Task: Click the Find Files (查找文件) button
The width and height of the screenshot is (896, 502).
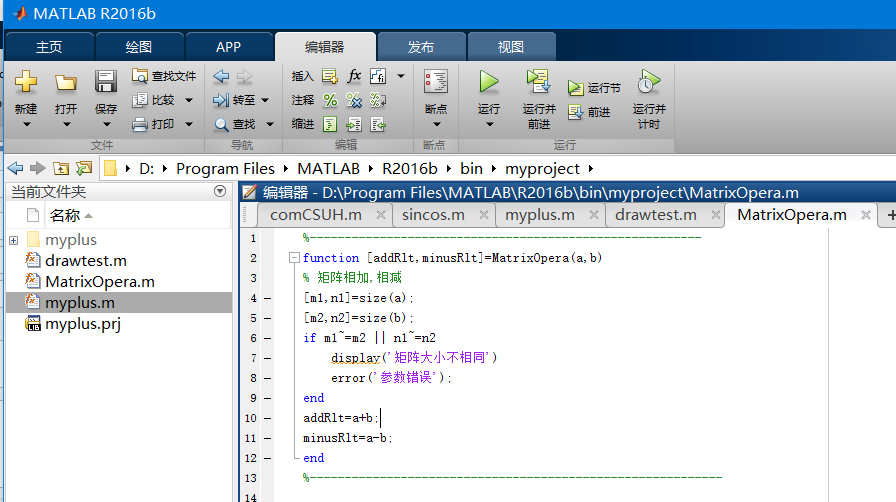Action: click(x=164, y=76)
